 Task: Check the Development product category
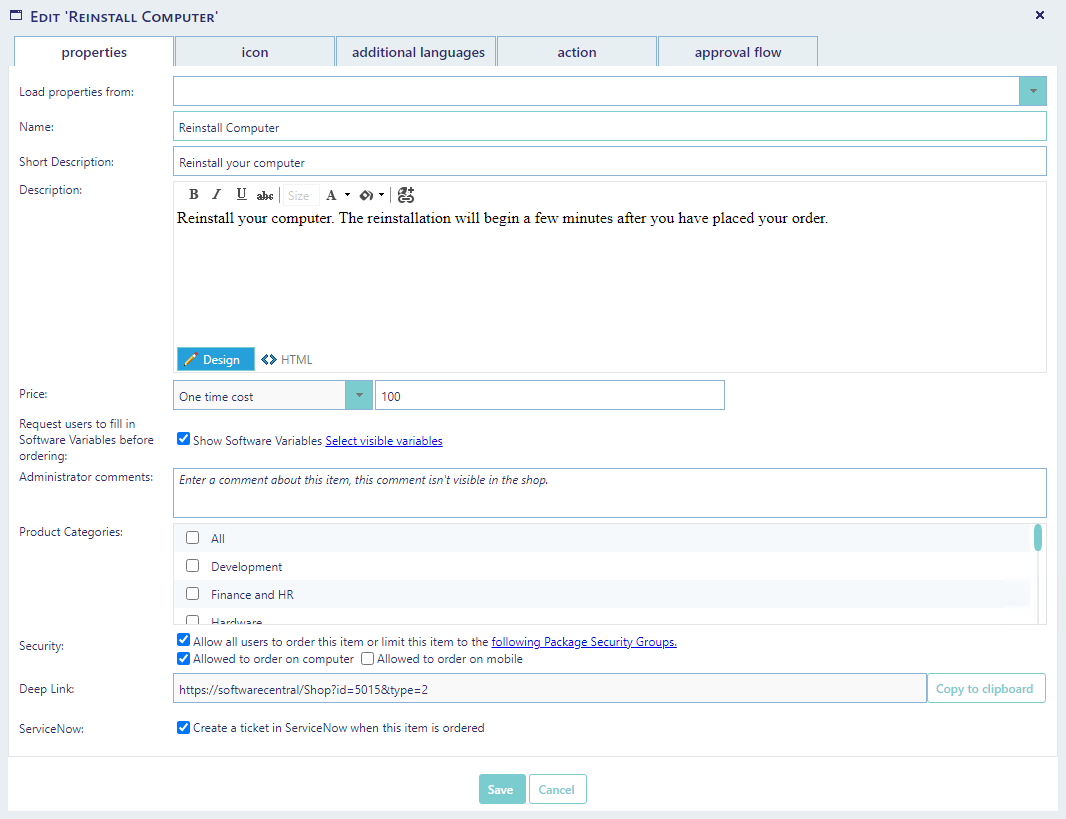[193, 566]
